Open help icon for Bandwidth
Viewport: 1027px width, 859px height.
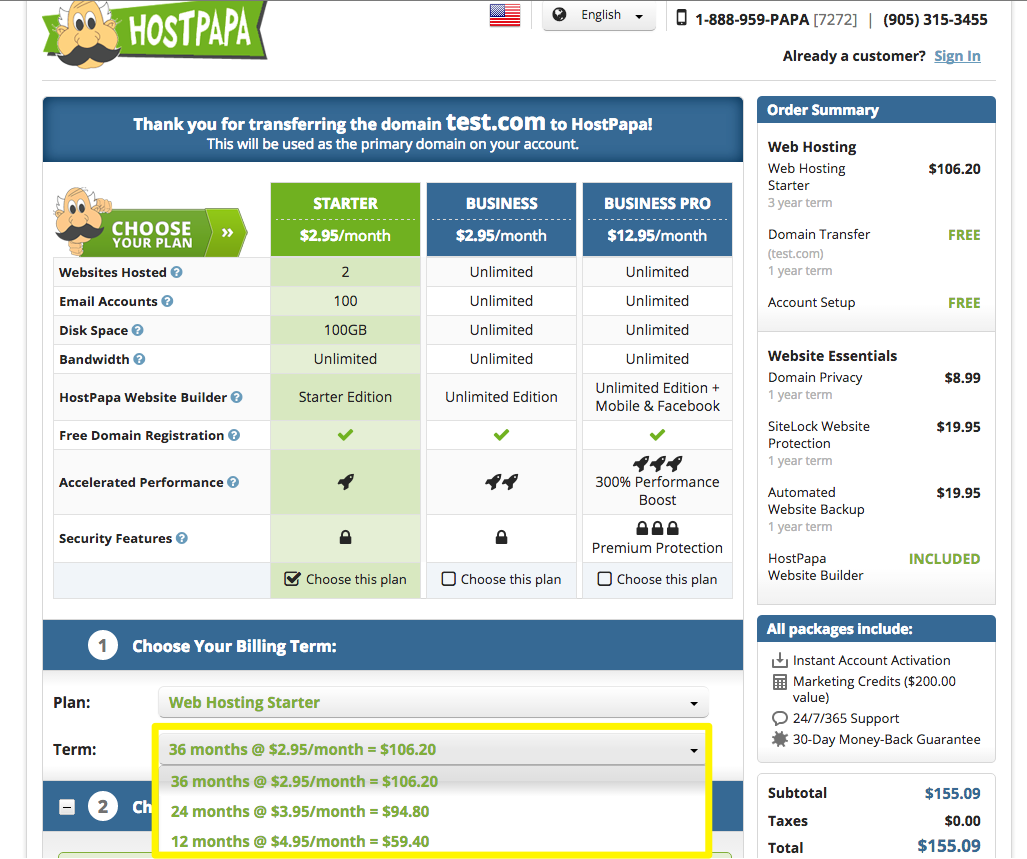[x=140, y=359]
